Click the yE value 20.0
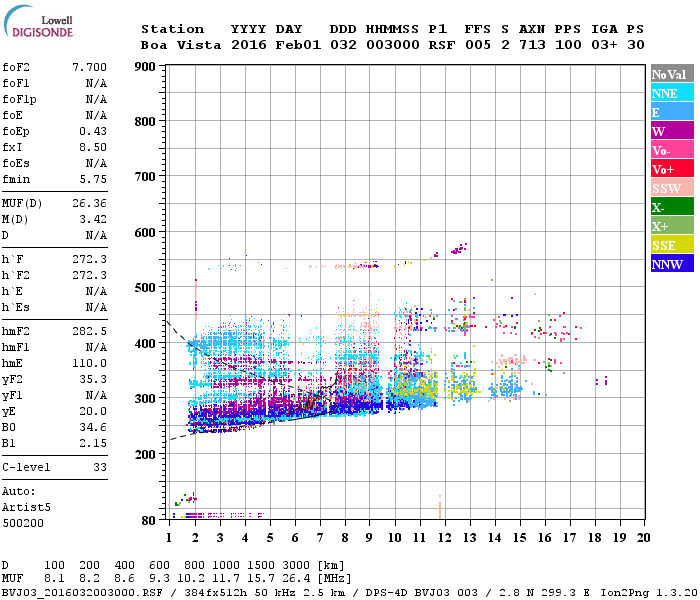 pyautogui.click(x=93, y=412)
